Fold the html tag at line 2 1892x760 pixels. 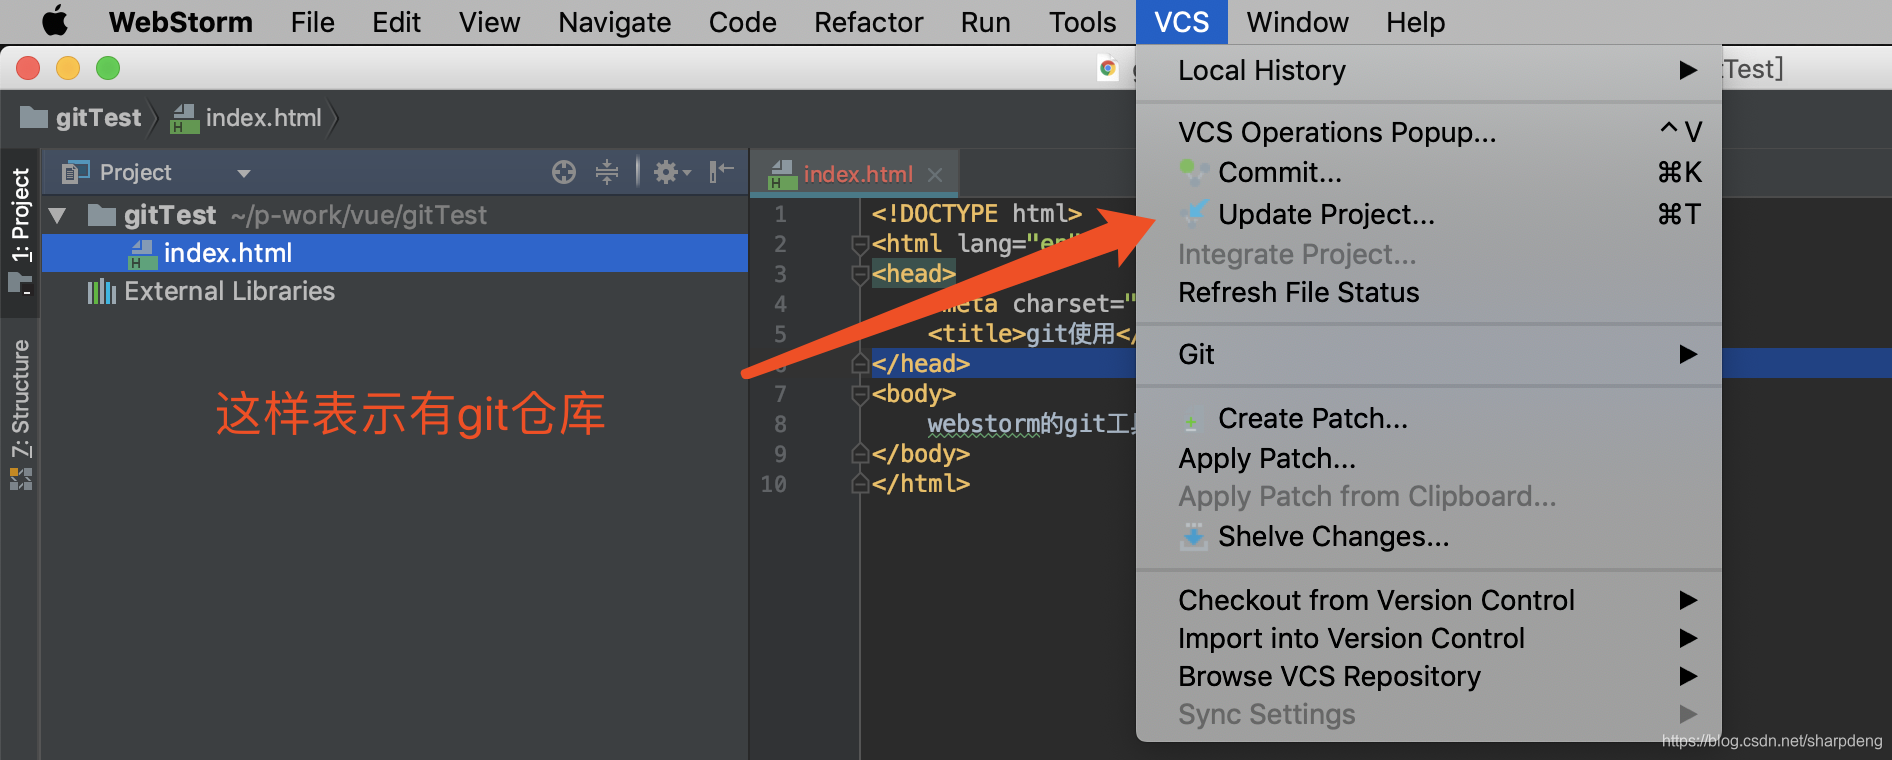858,244
